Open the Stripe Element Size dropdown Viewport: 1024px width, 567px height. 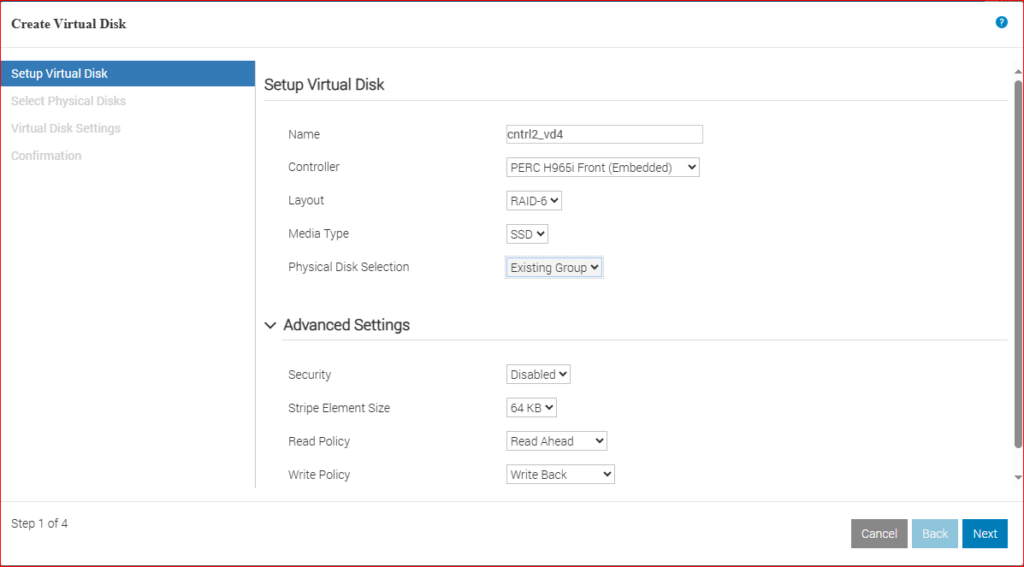(531, 408)
